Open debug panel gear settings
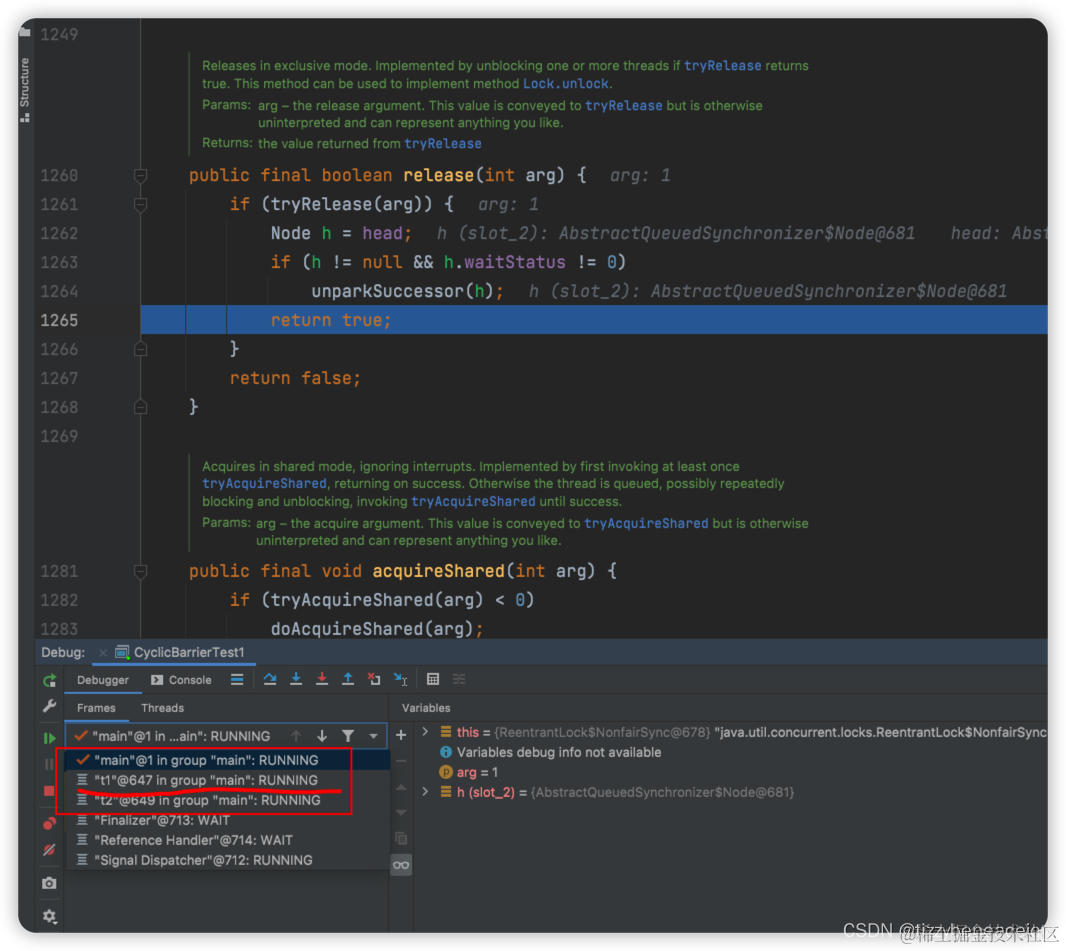Image resolution: width=1066 pixels, height=951 pixels. (50, 916)
